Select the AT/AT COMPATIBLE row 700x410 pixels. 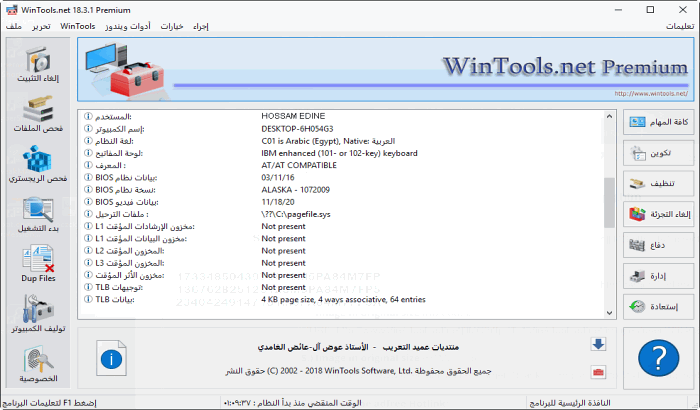pyautogui.click(x=342, y=165)
